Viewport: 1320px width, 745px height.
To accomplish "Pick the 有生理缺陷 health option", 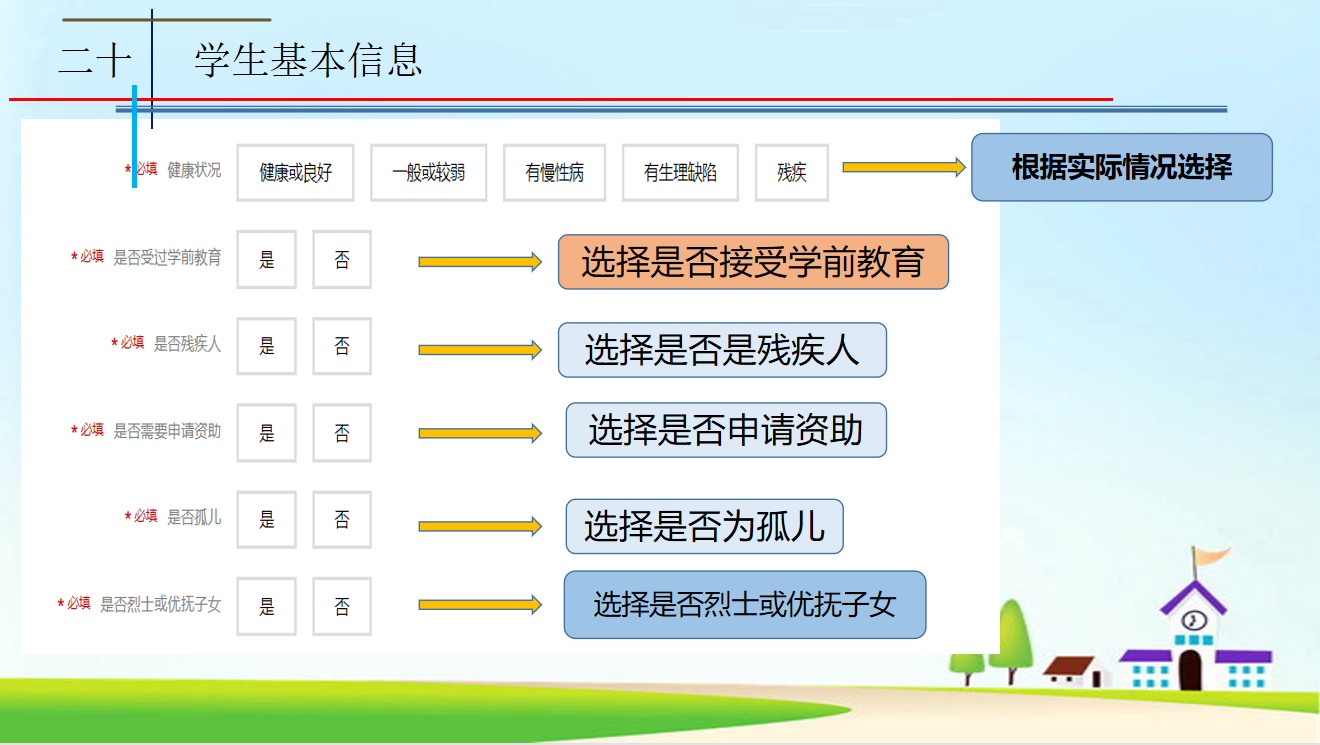I will (x=680, y=173).
